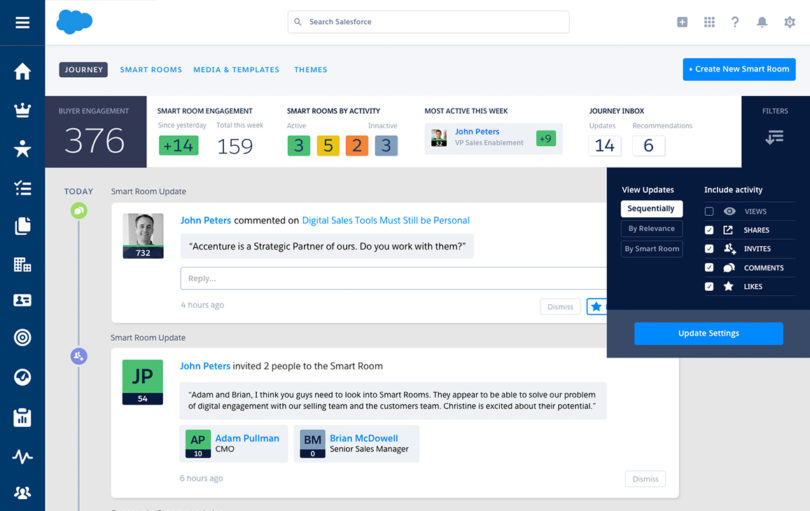Open the checklist tasks icon in the sidebar
810x511 pixels.
point(22,188)
